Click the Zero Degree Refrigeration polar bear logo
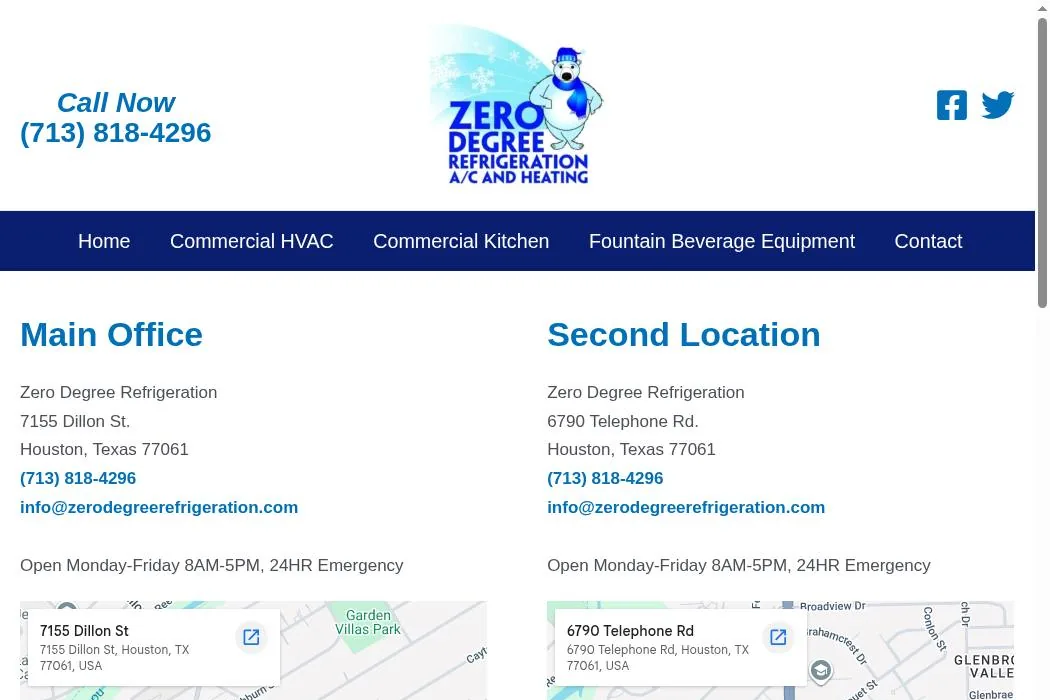 point(516,105)
